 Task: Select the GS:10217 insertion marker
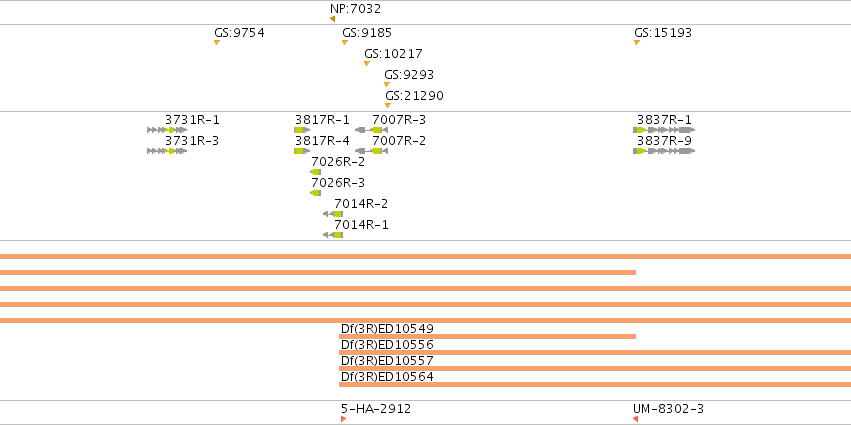pos(367,64)
